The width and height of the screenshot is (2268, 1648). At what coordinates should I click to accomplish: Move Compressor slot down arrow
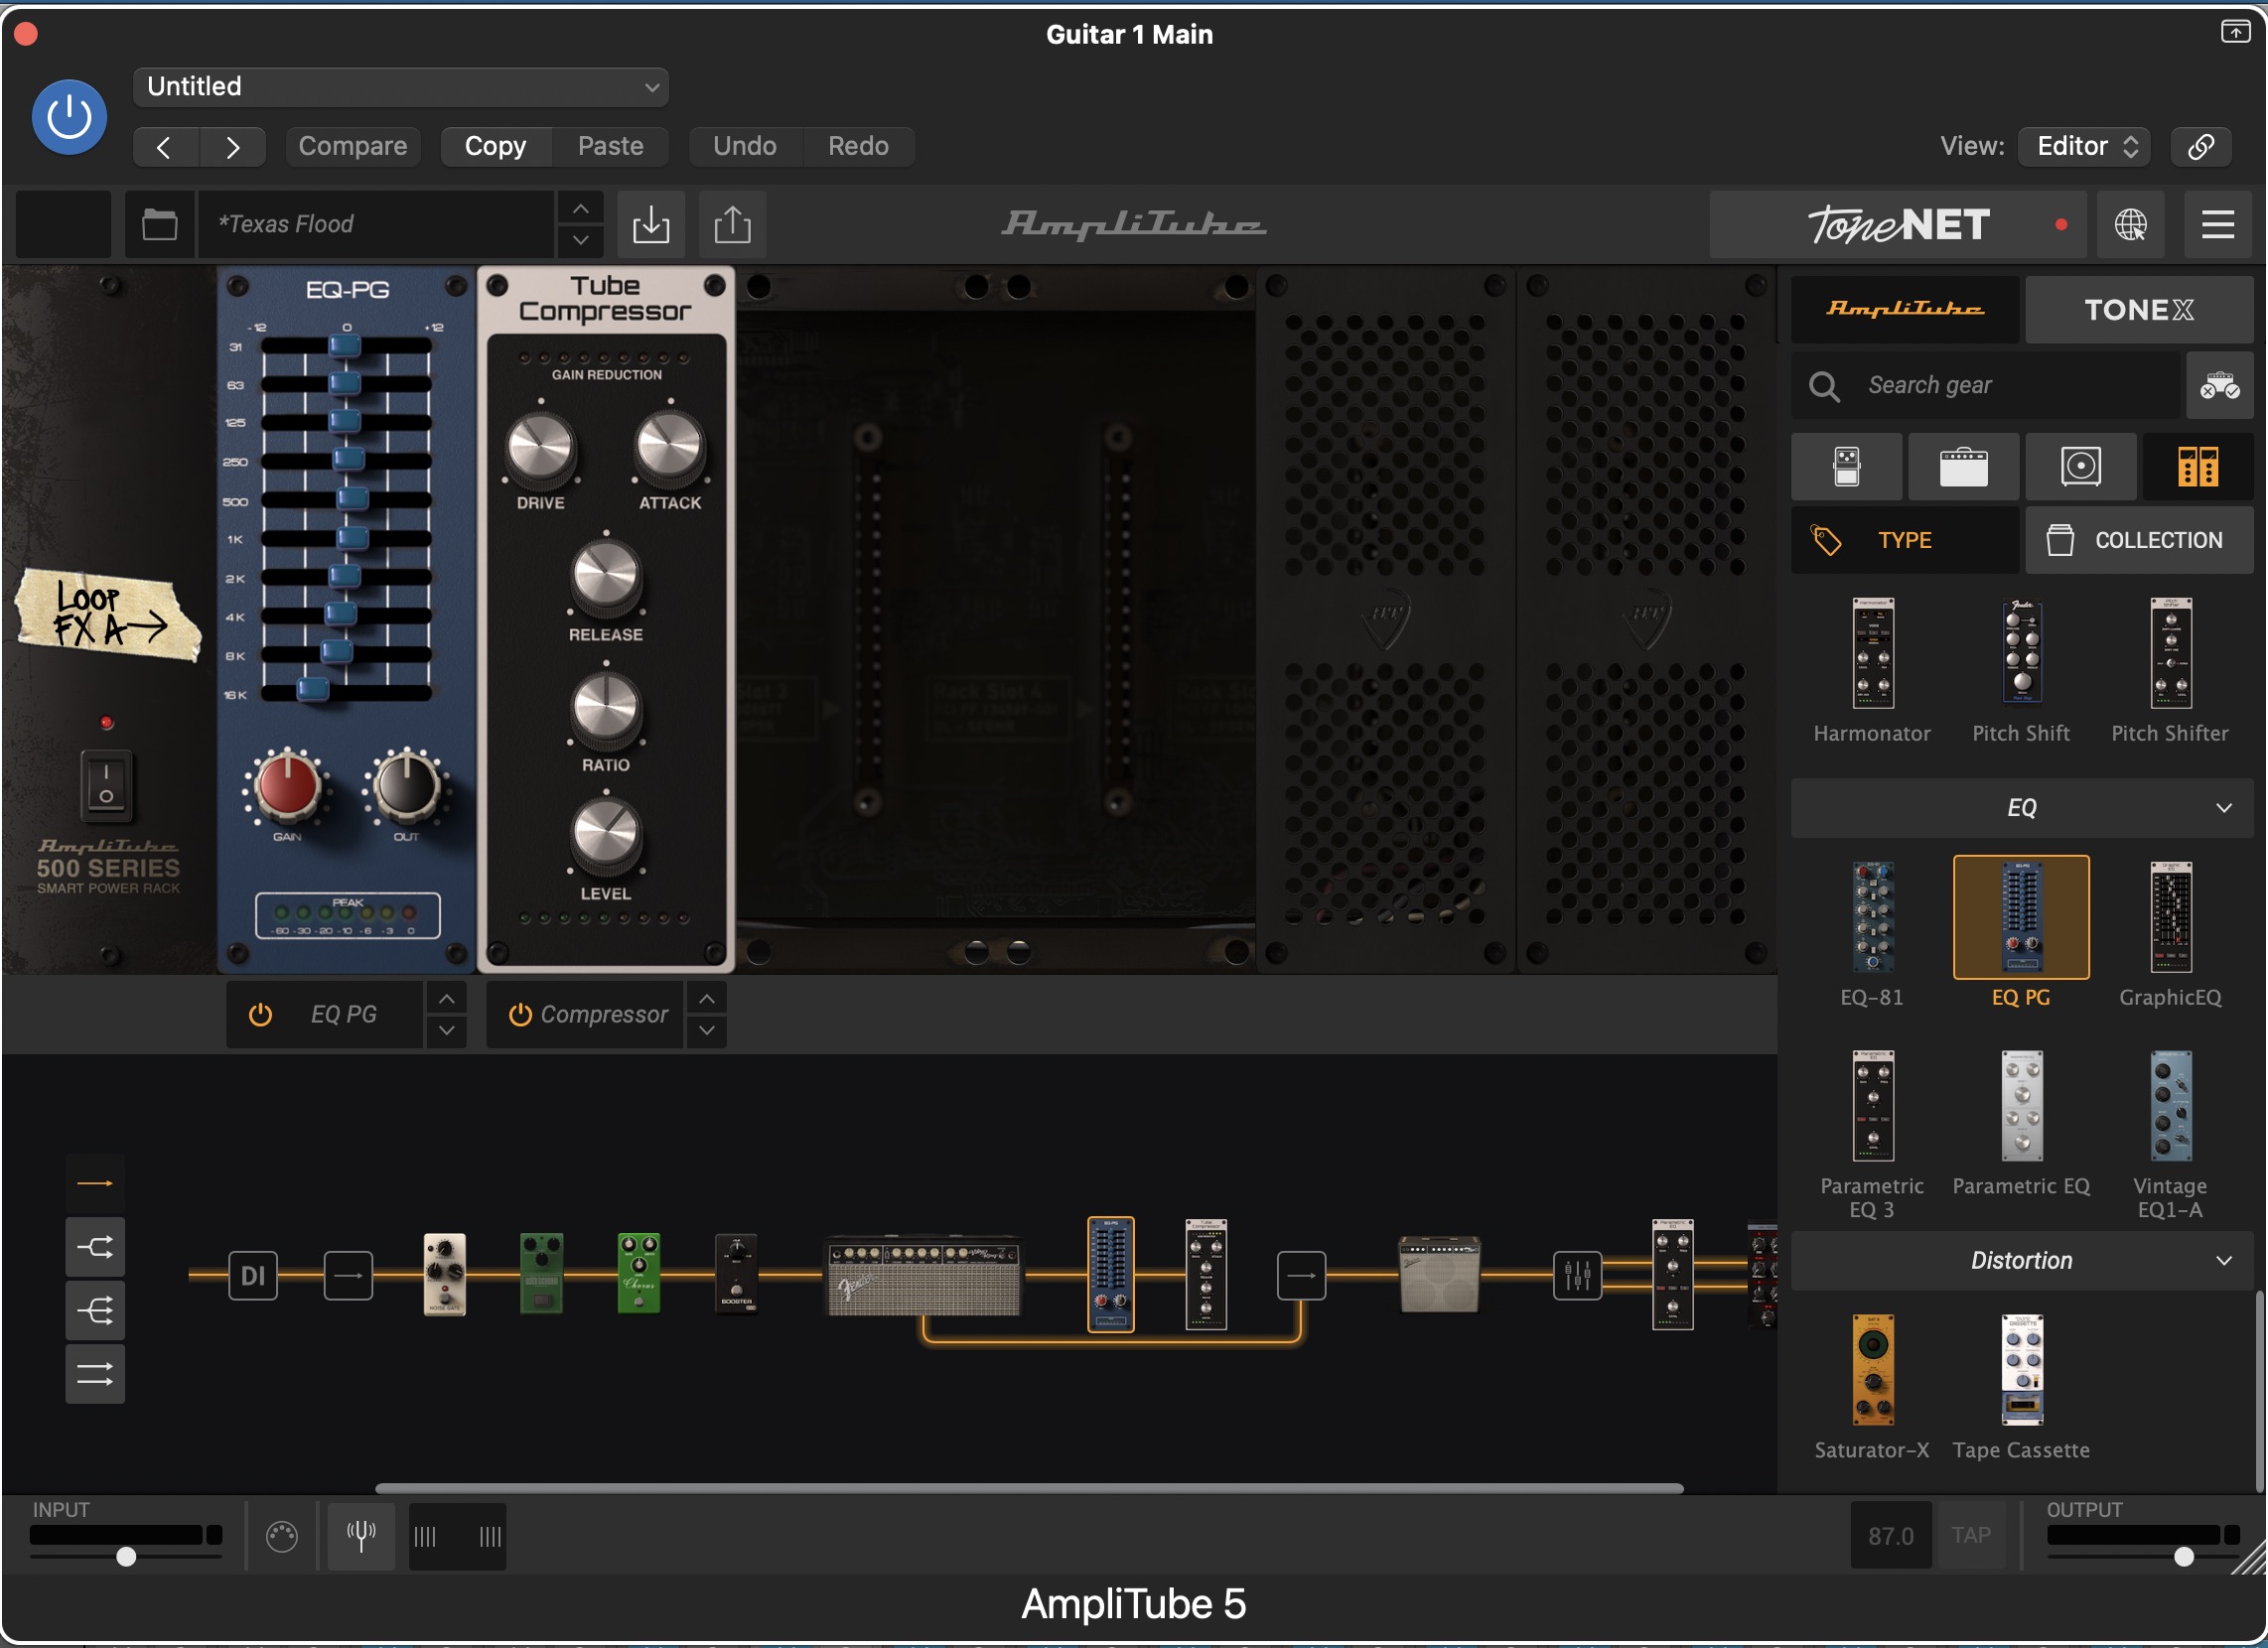[706, 1031]
